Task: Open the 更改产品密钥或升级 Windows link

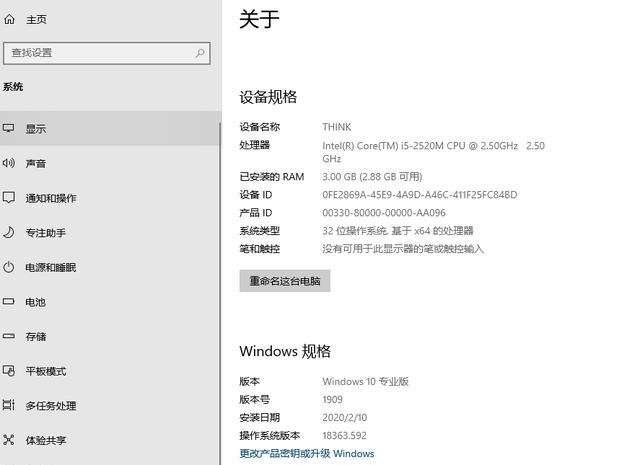Action: [x=307, y=453]
